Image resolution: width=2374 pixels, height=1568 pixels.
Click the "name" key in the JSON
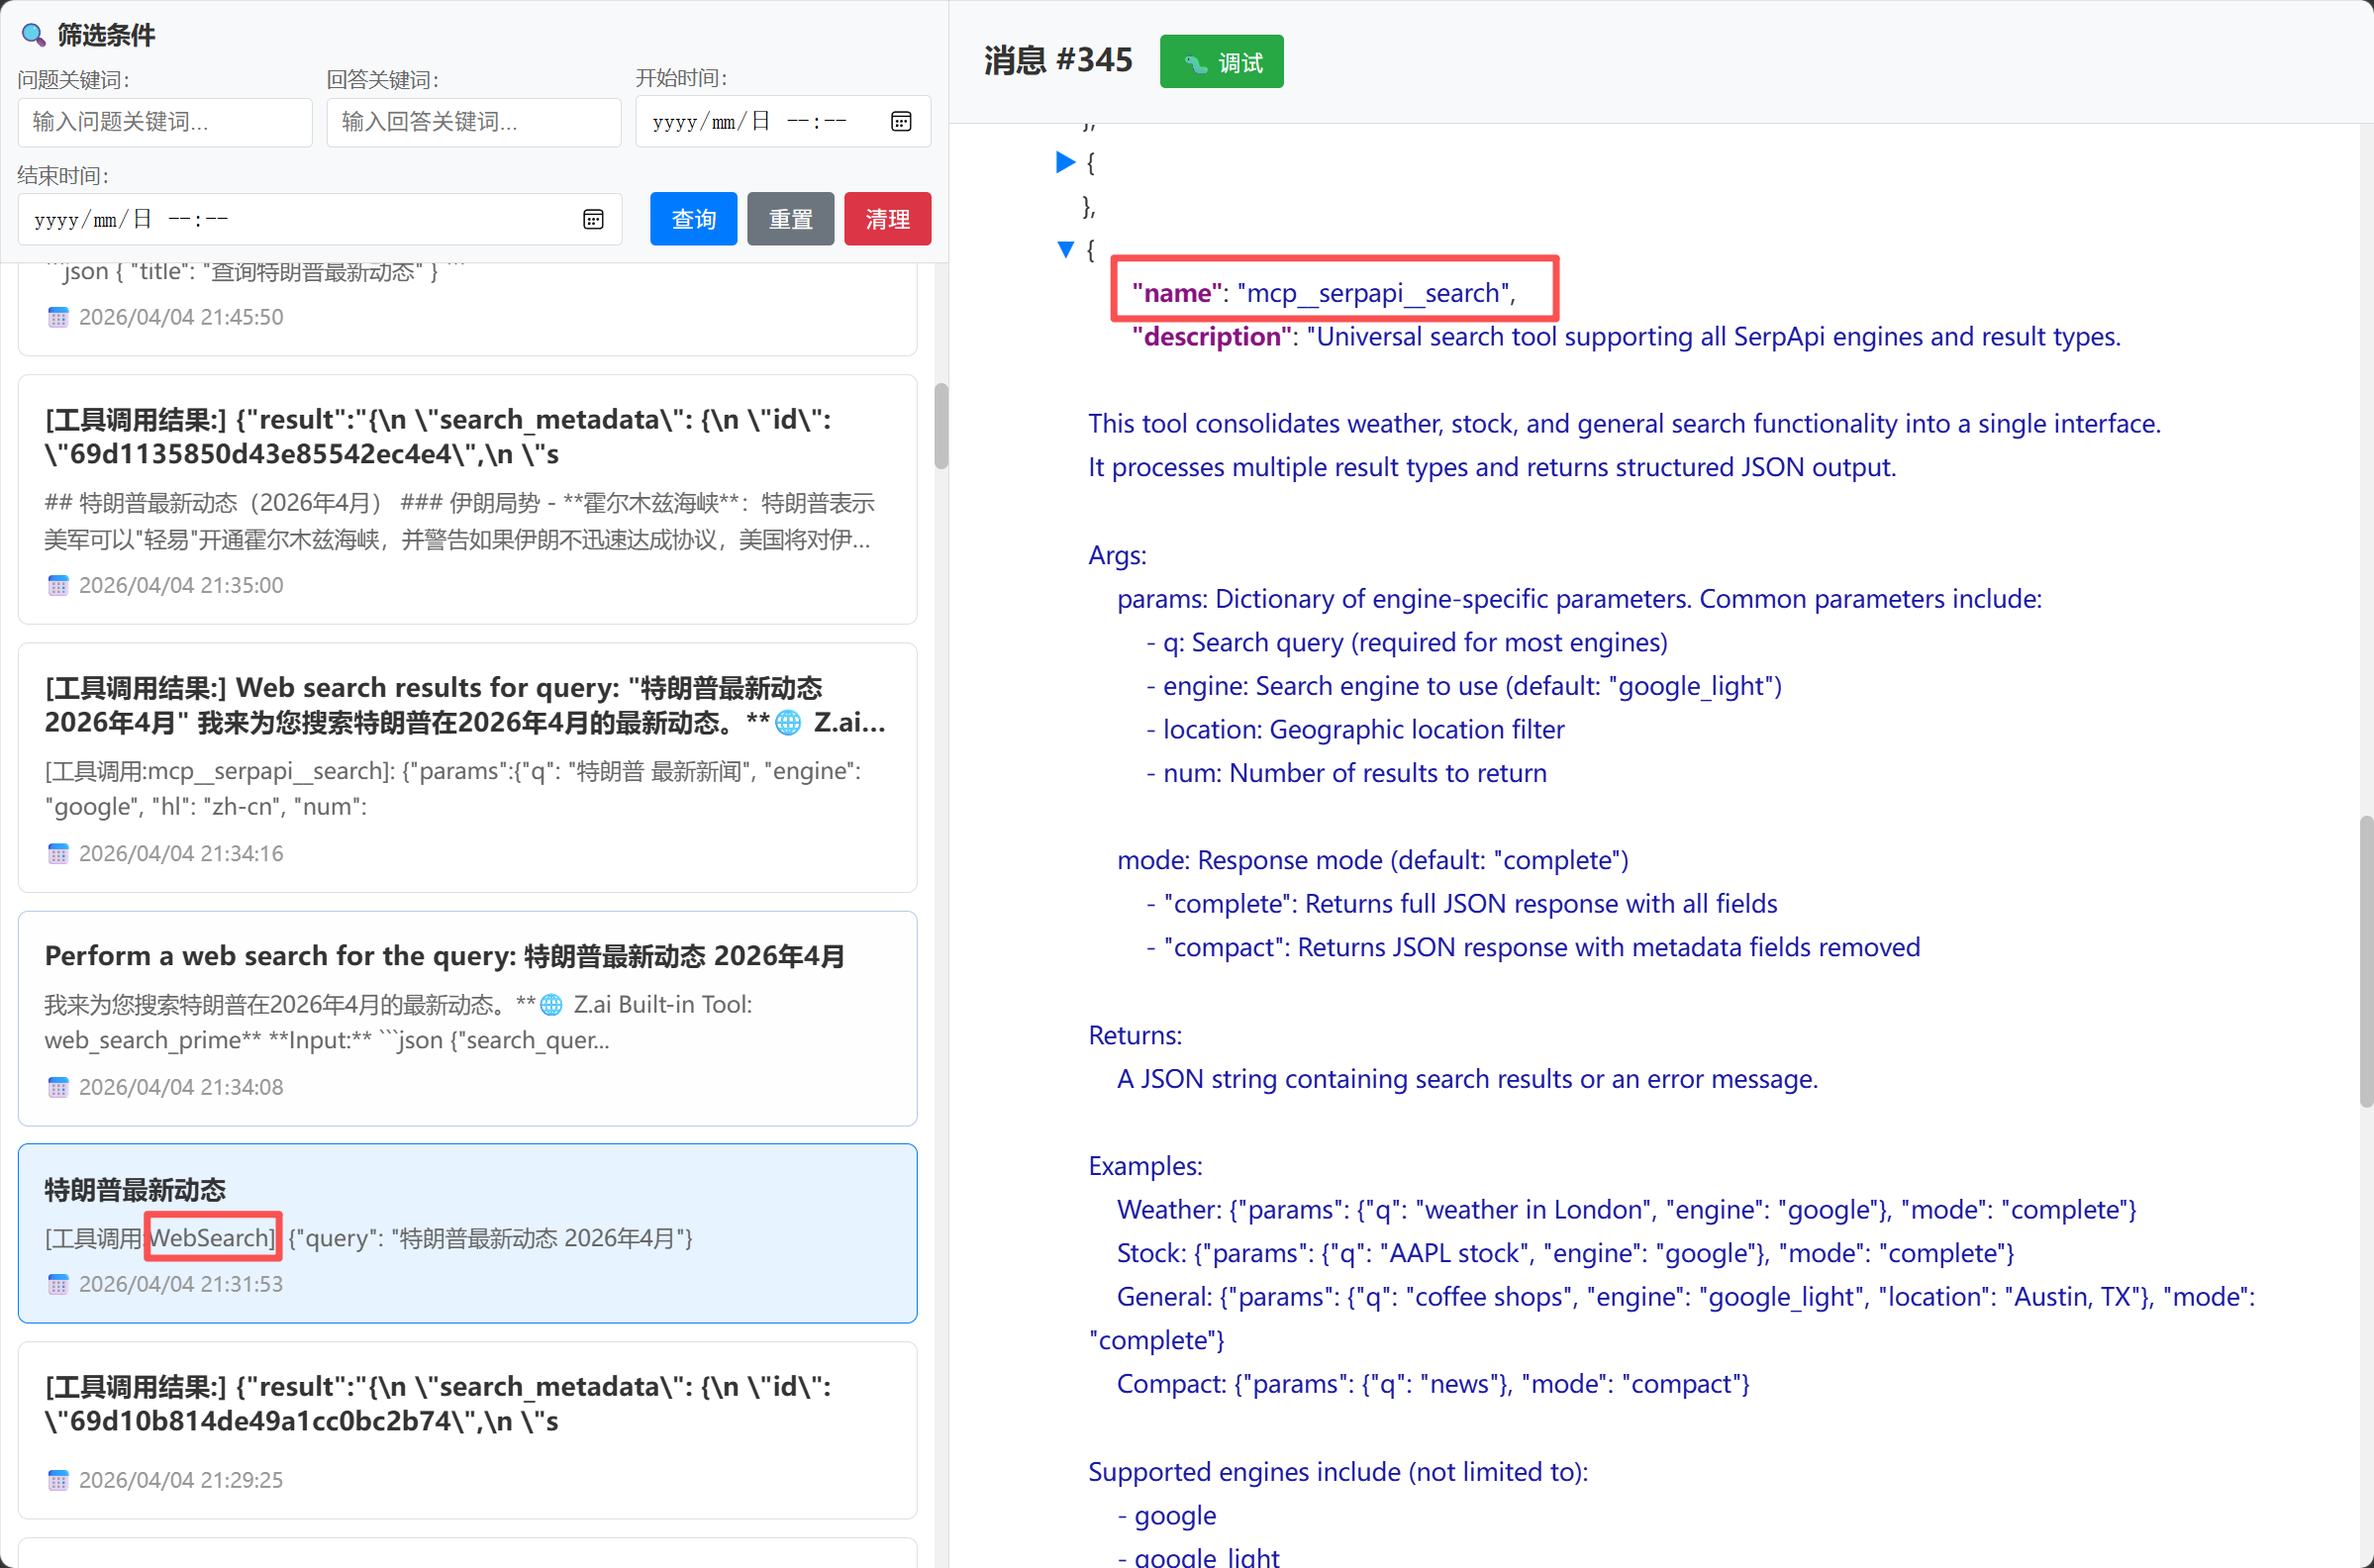[1176, 293]
